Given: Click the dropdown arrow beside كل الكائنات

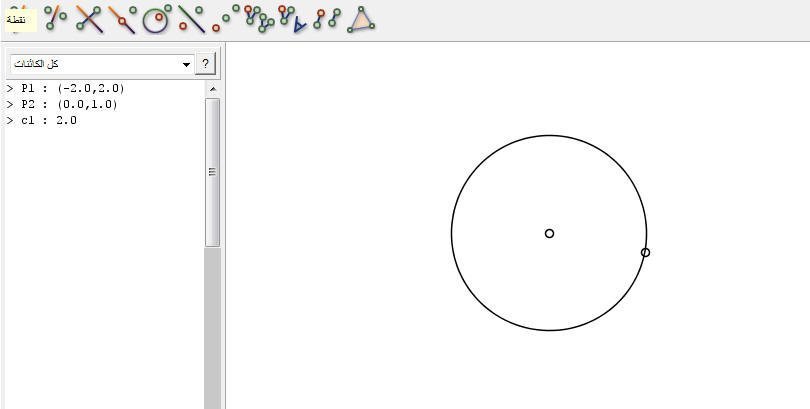Looking at the screenshot, I should pos(186,65).
